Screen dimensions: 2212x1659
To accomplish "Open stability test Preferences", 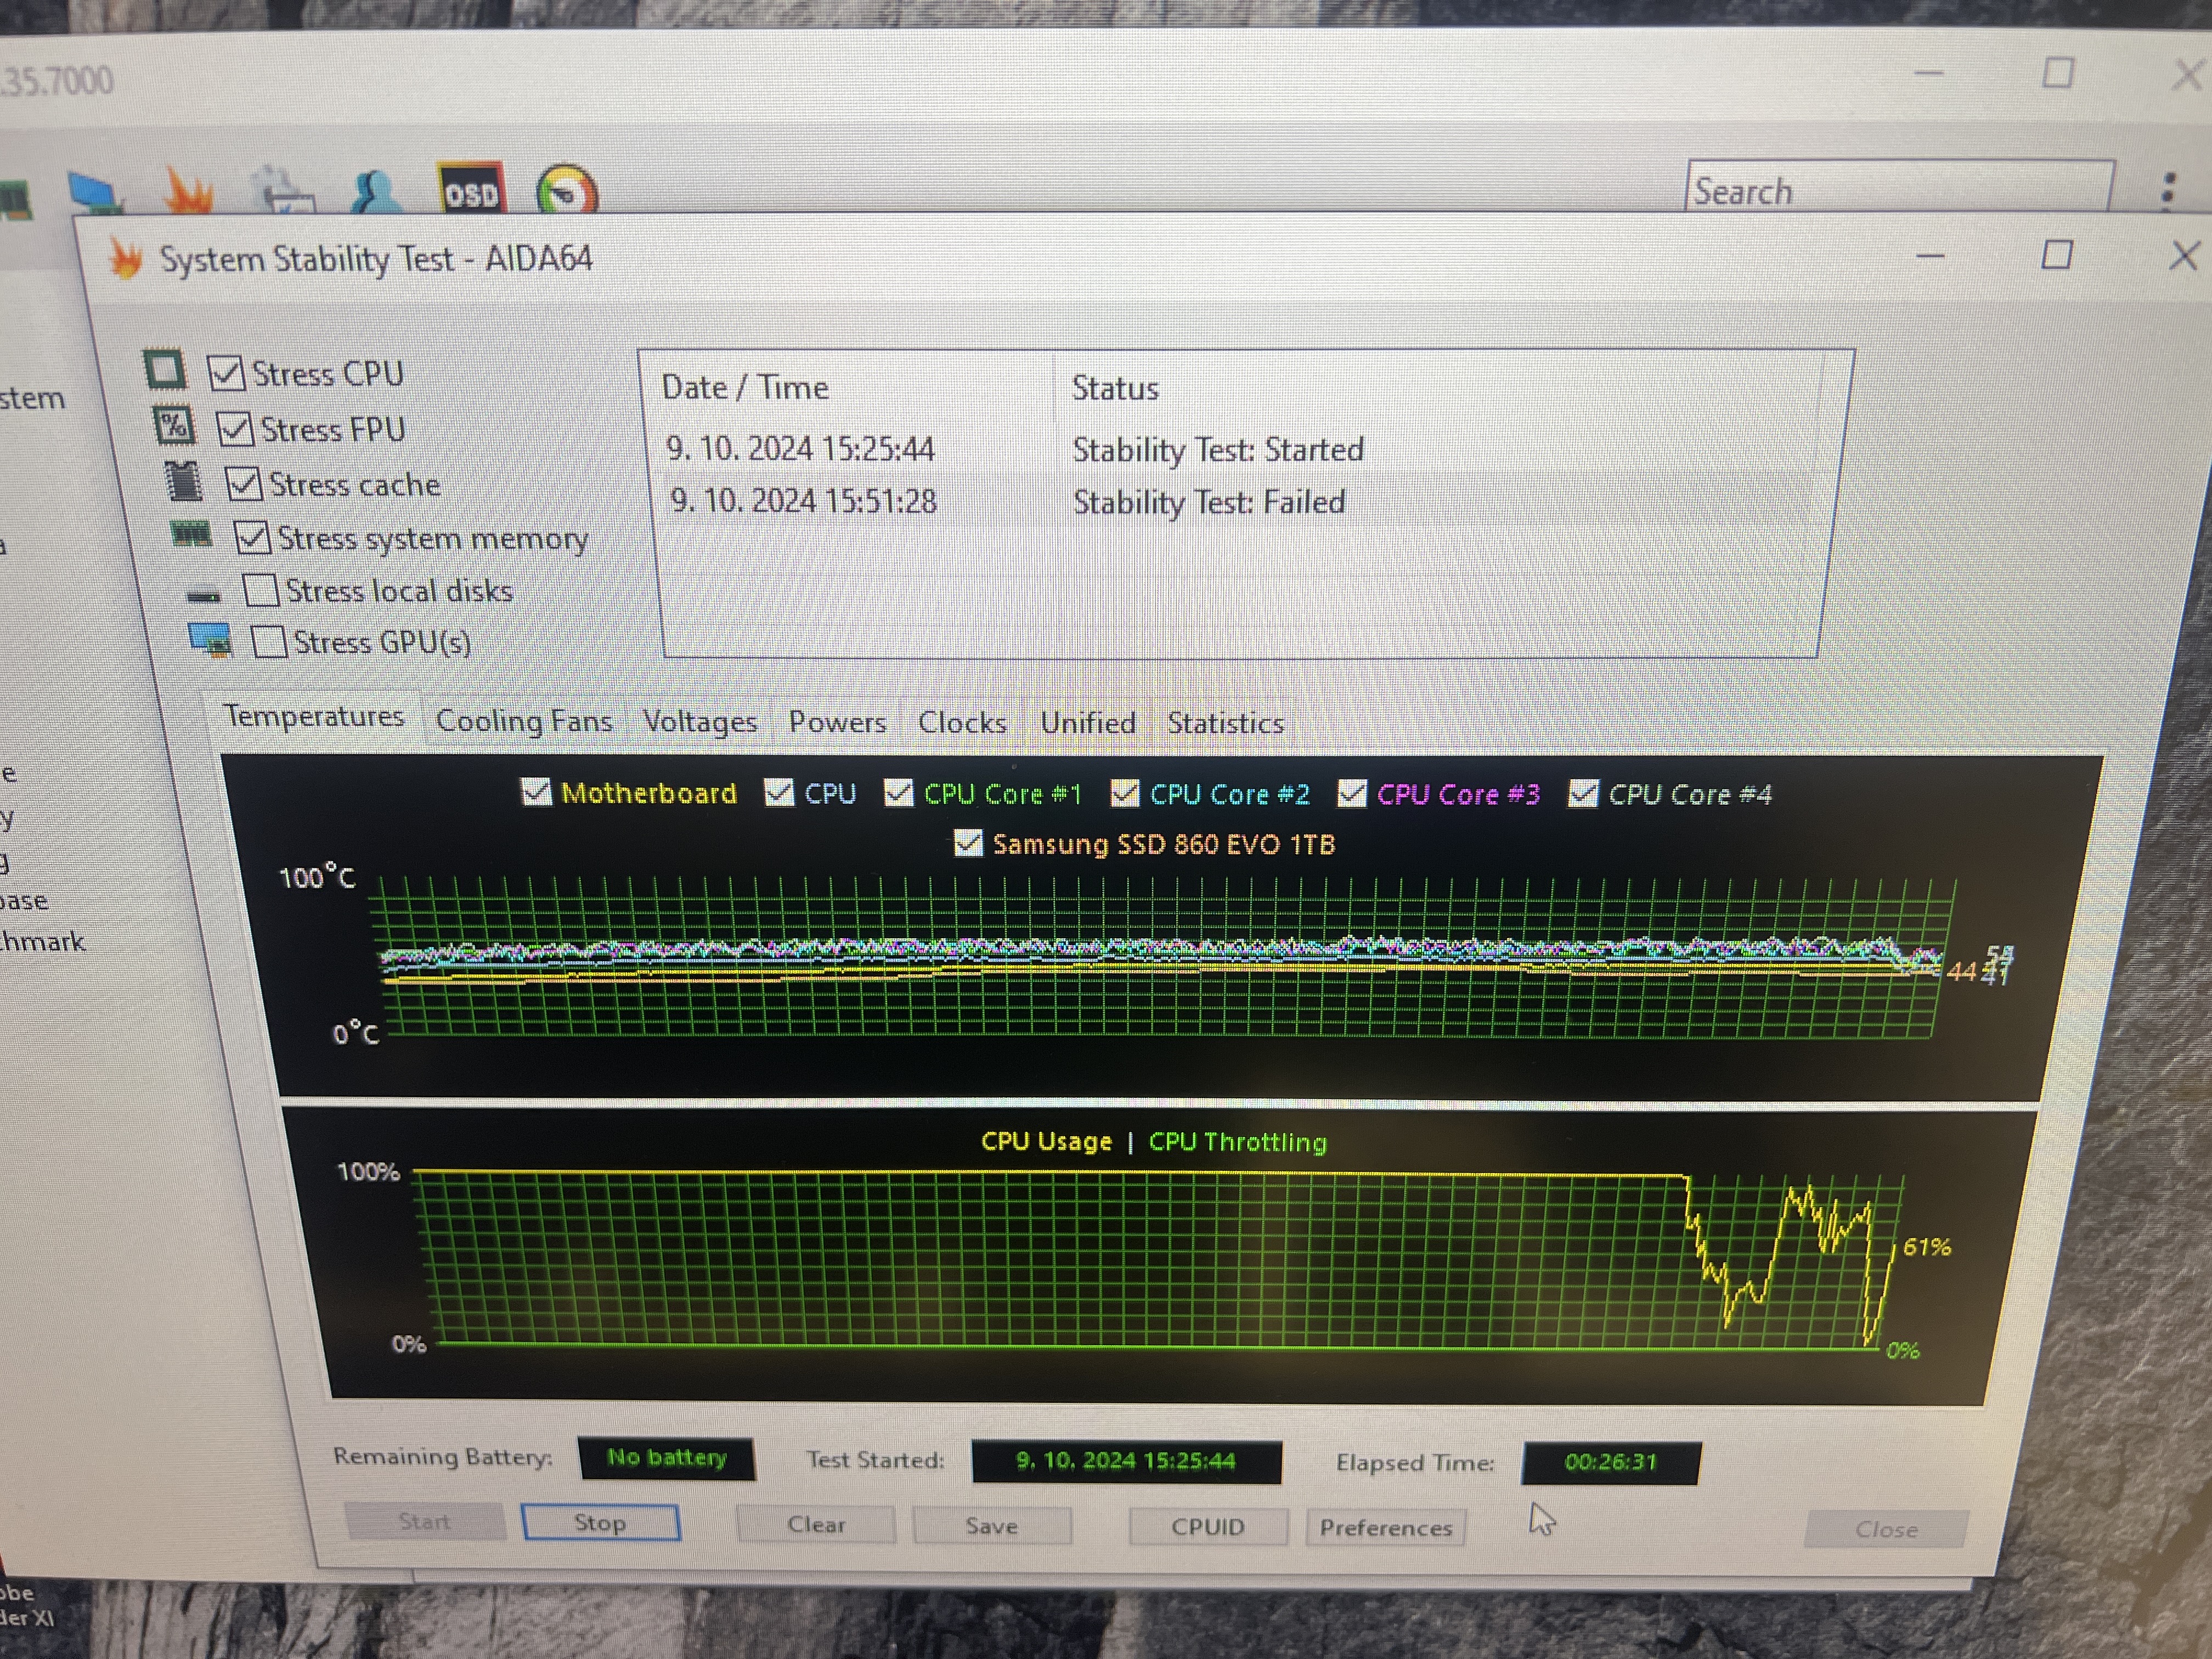I will click(1386, 1528).
